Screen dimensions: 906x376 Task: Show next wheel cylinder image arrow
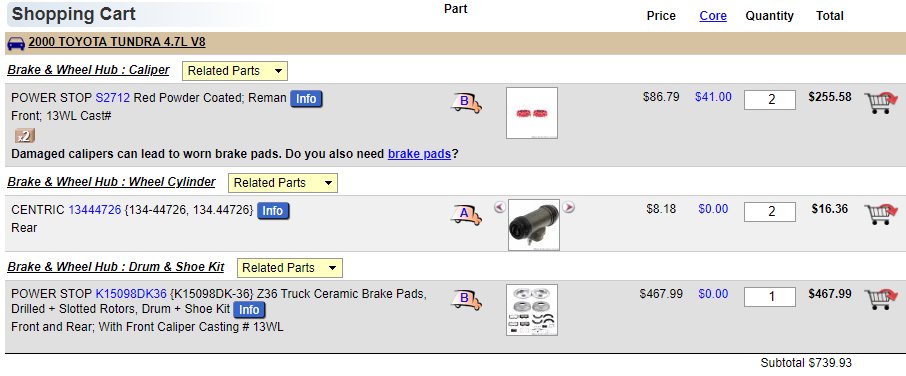pos(569,207)
